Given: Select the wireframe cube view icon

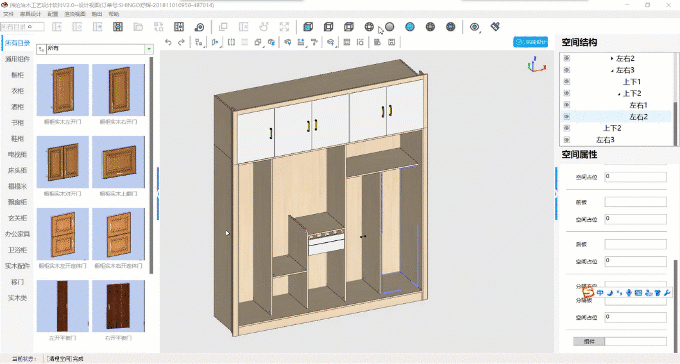Looking at the screenshot, I should [x=328, y=27].
